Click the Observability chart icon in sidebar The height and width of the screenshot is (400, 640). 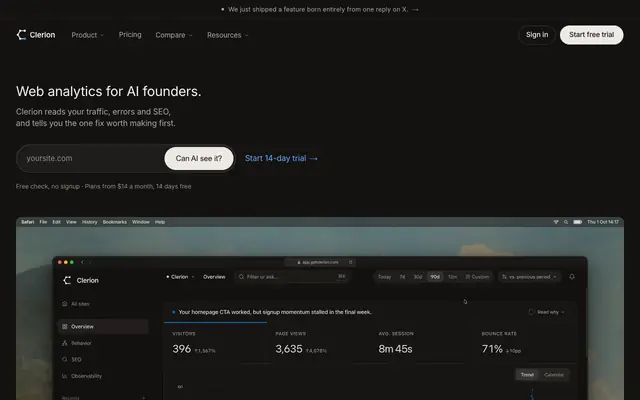click(64, 376)
